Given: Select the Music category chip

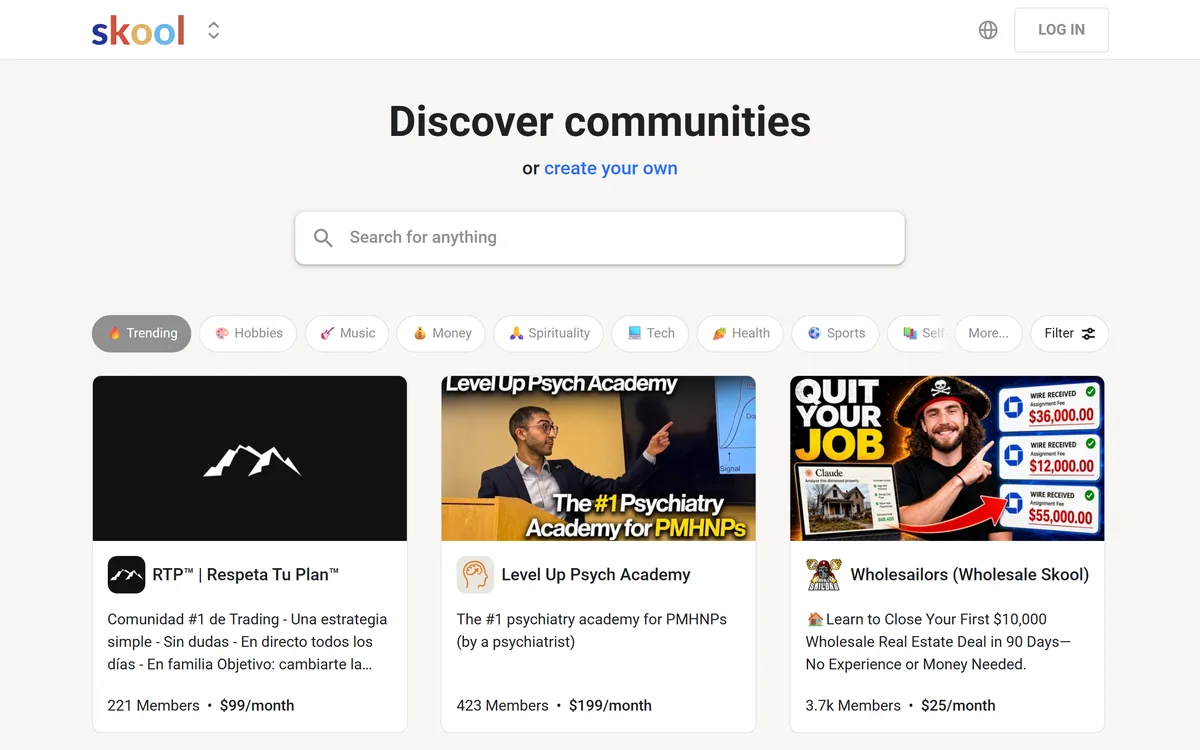Looking at the screenshot, I should coord(347,333).
